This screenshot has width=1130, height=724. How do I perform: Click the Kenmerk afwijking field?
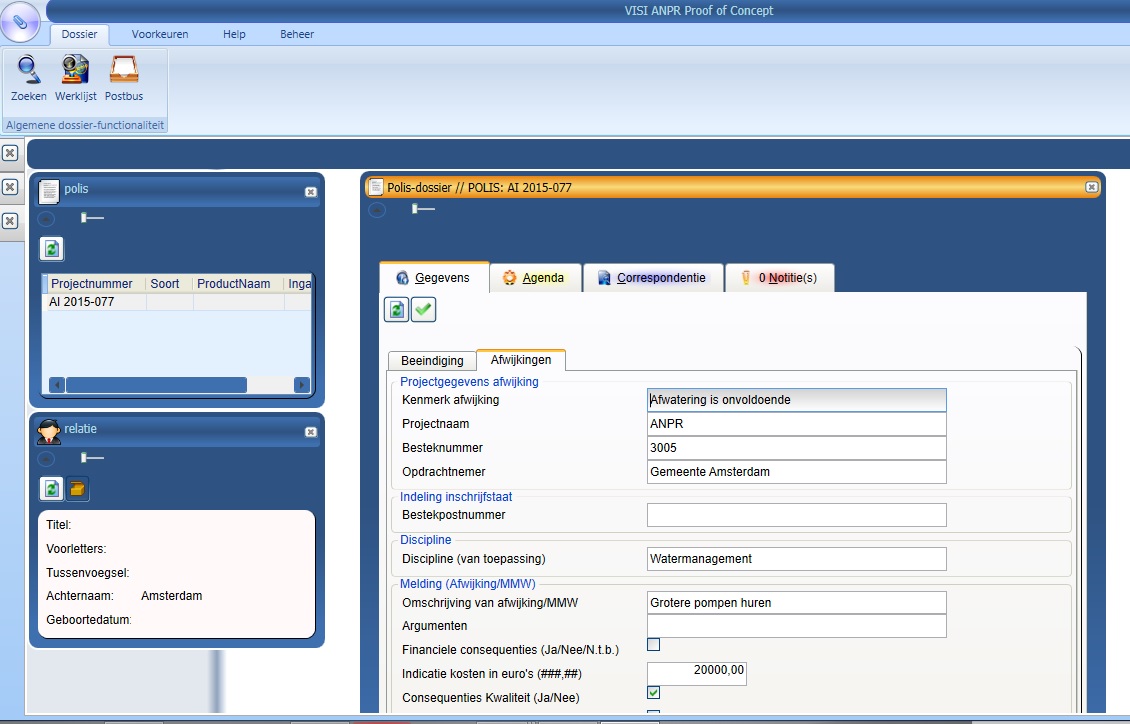796,400
